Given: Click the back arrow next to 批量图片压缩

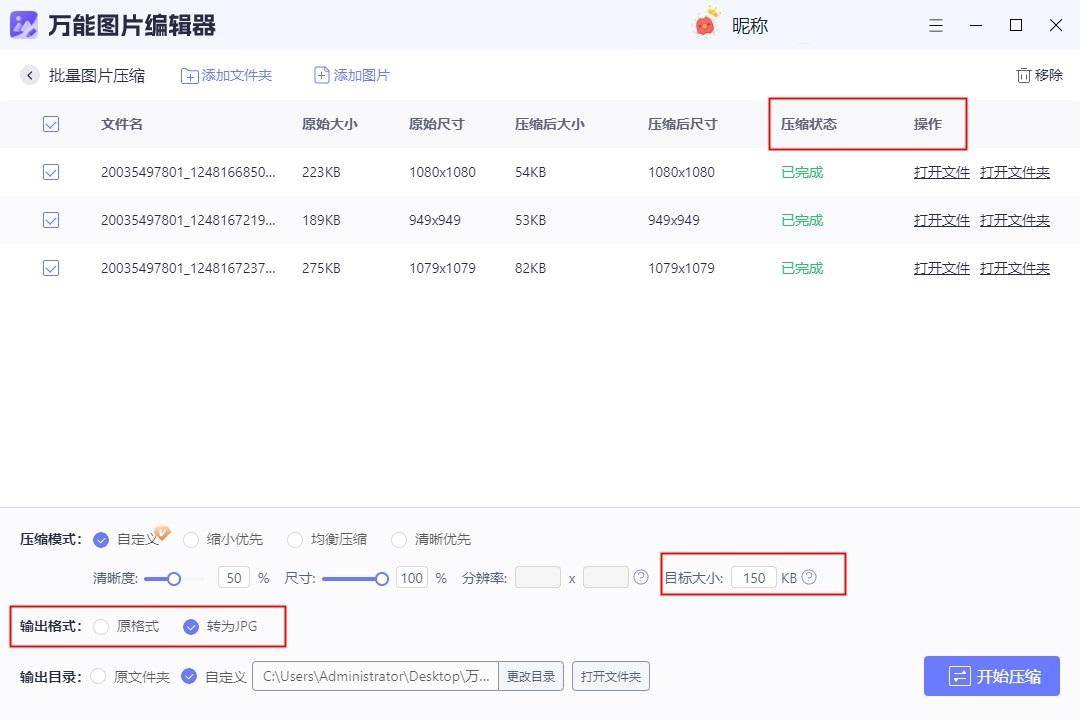Looking at the screenshot, I should 29,75.
